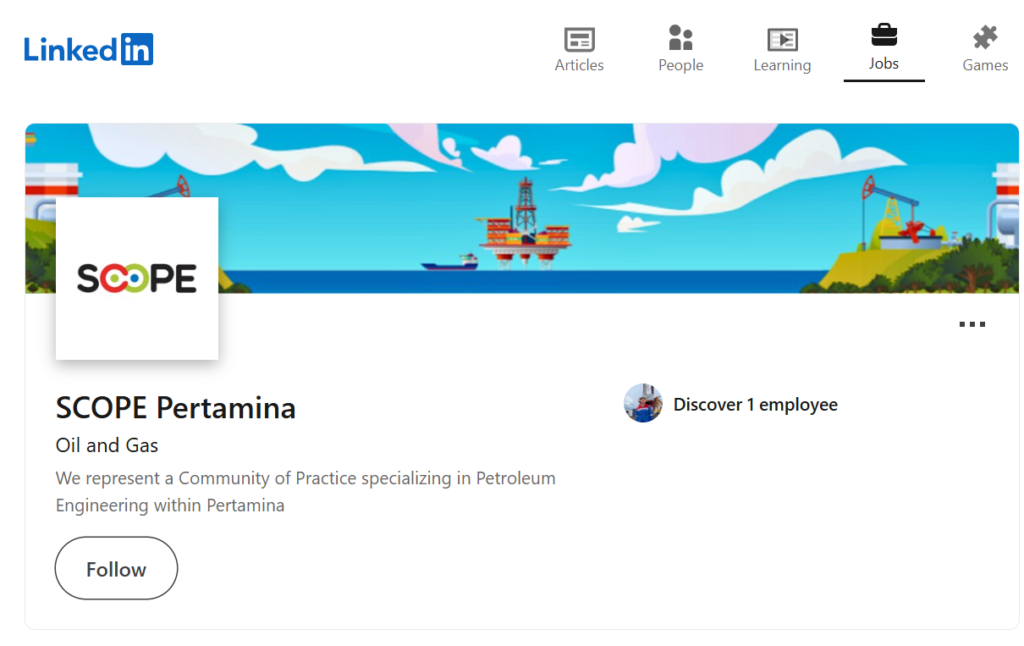Click the LinkedIn logo

[x=88, y=49]
